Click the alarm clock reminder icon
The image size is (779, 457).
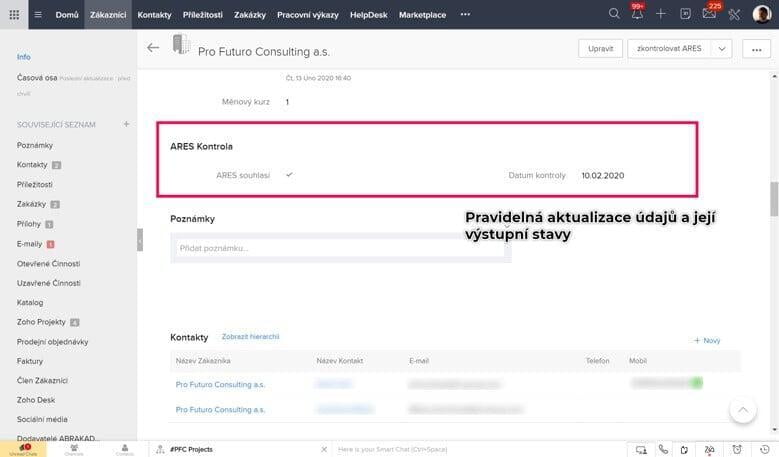737,449
